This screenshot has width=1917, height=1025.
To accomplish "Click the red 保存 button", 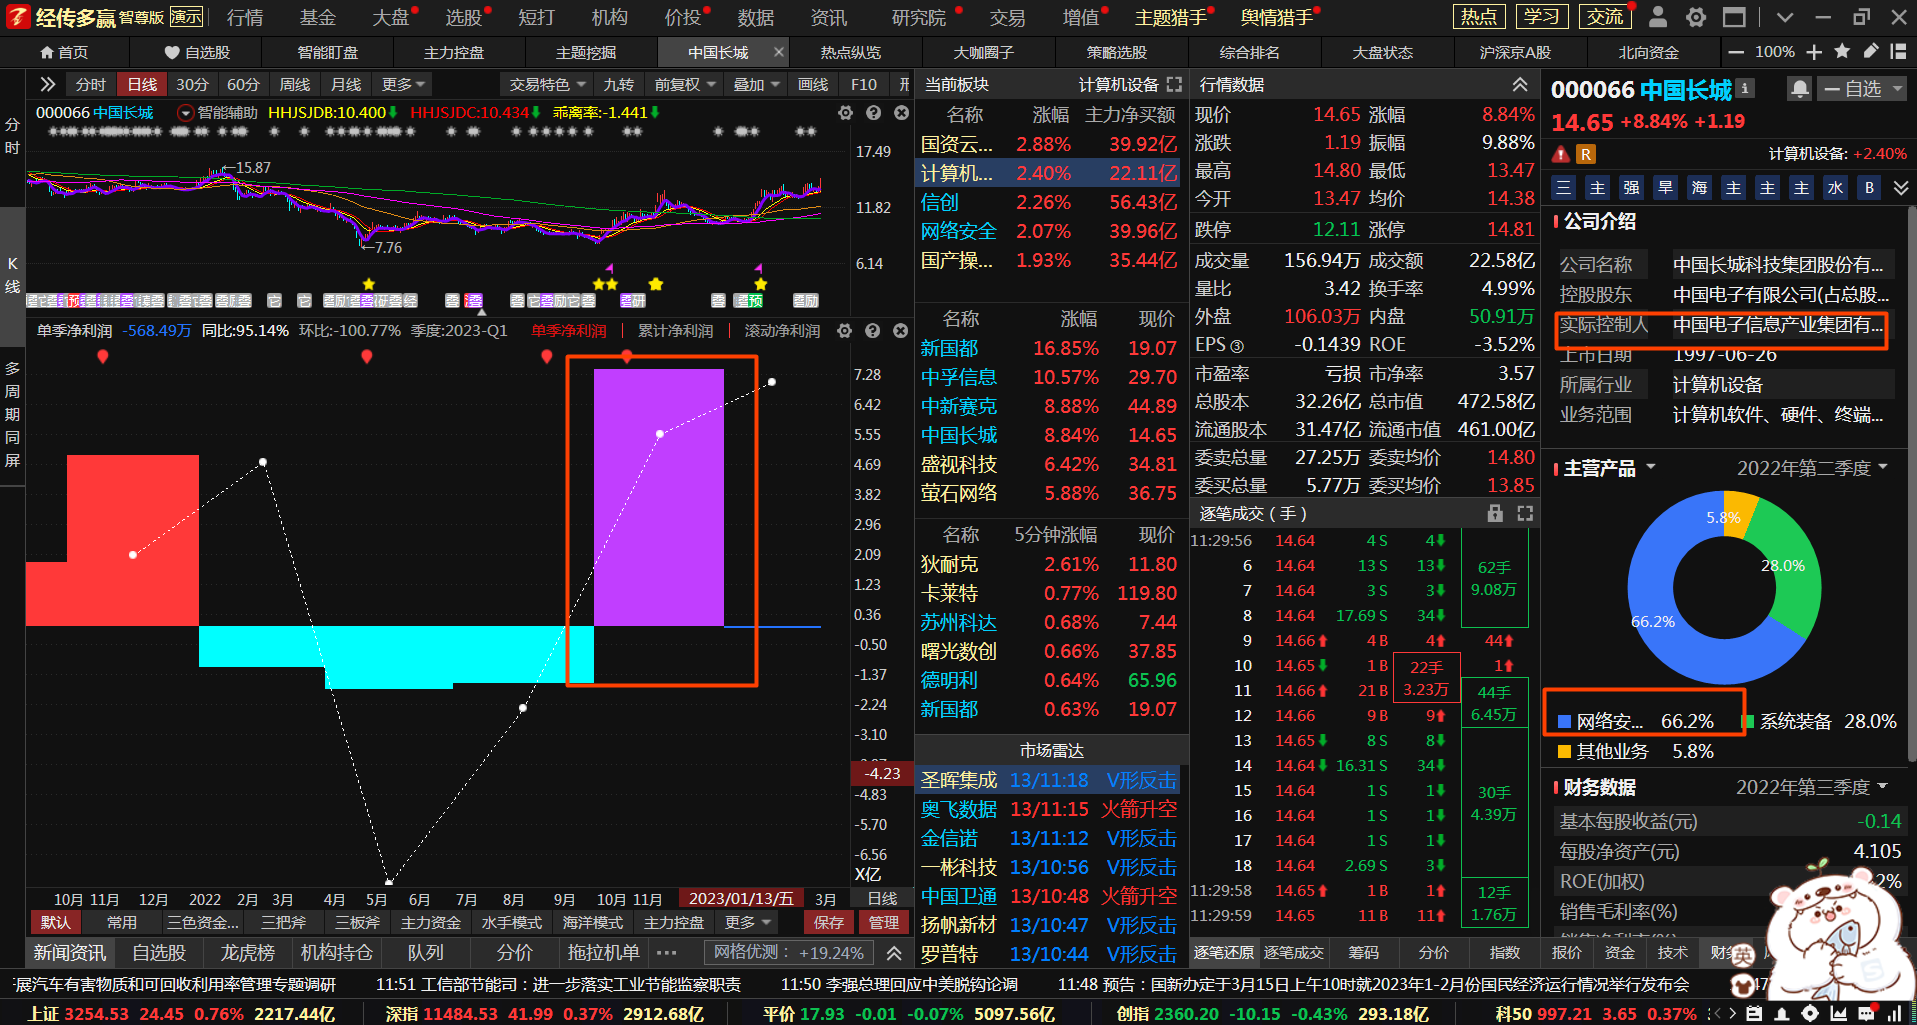I will 828,922.
